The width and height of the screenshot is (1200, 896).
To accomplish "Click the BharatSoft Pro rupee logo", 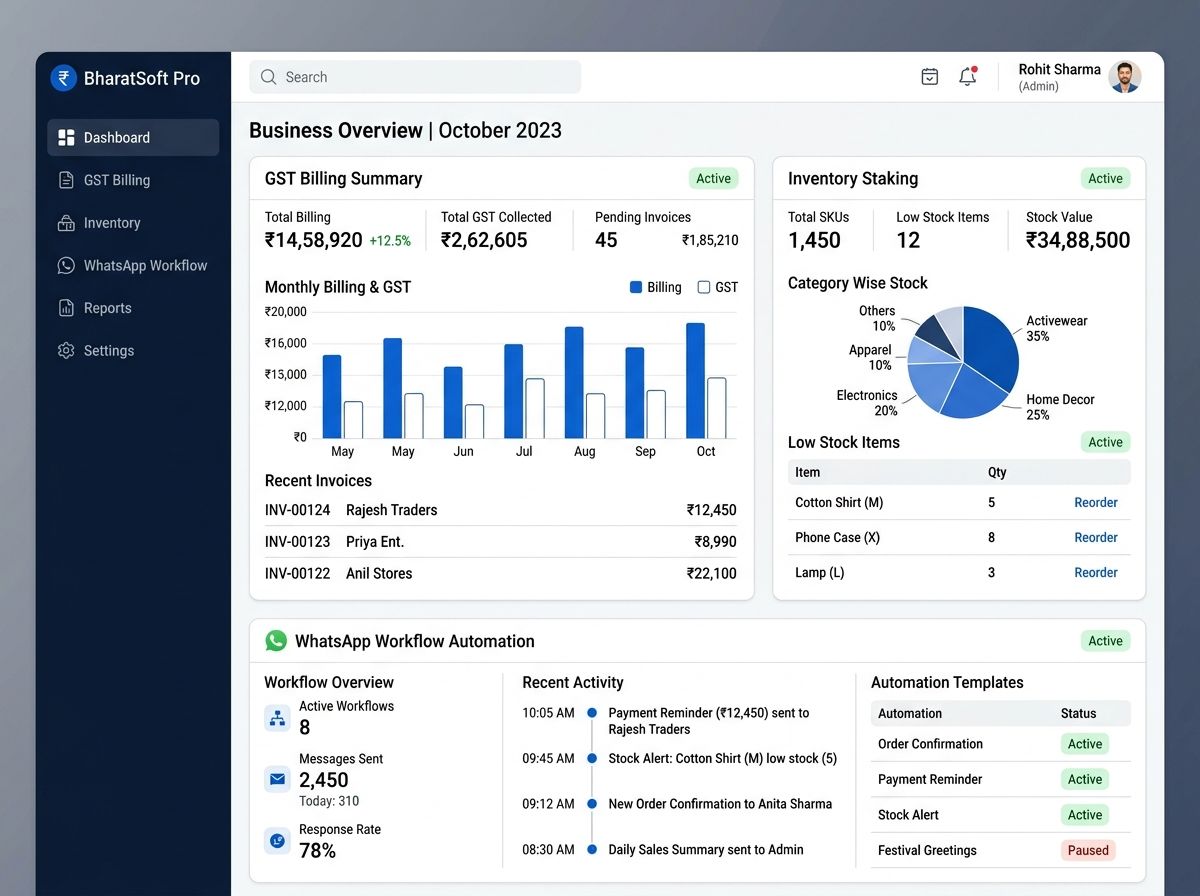I will (x=63, y=78).
